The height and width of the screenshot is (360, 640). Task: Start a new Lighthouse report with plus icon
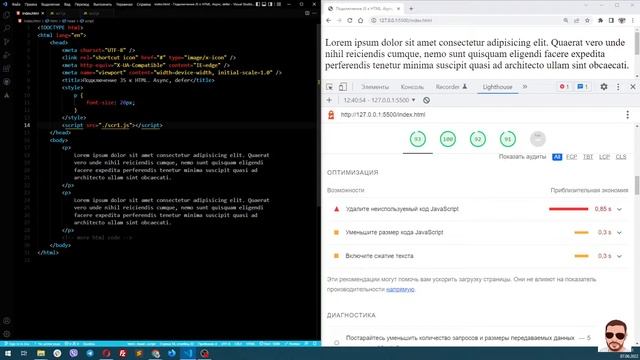(x=329, y=100)
